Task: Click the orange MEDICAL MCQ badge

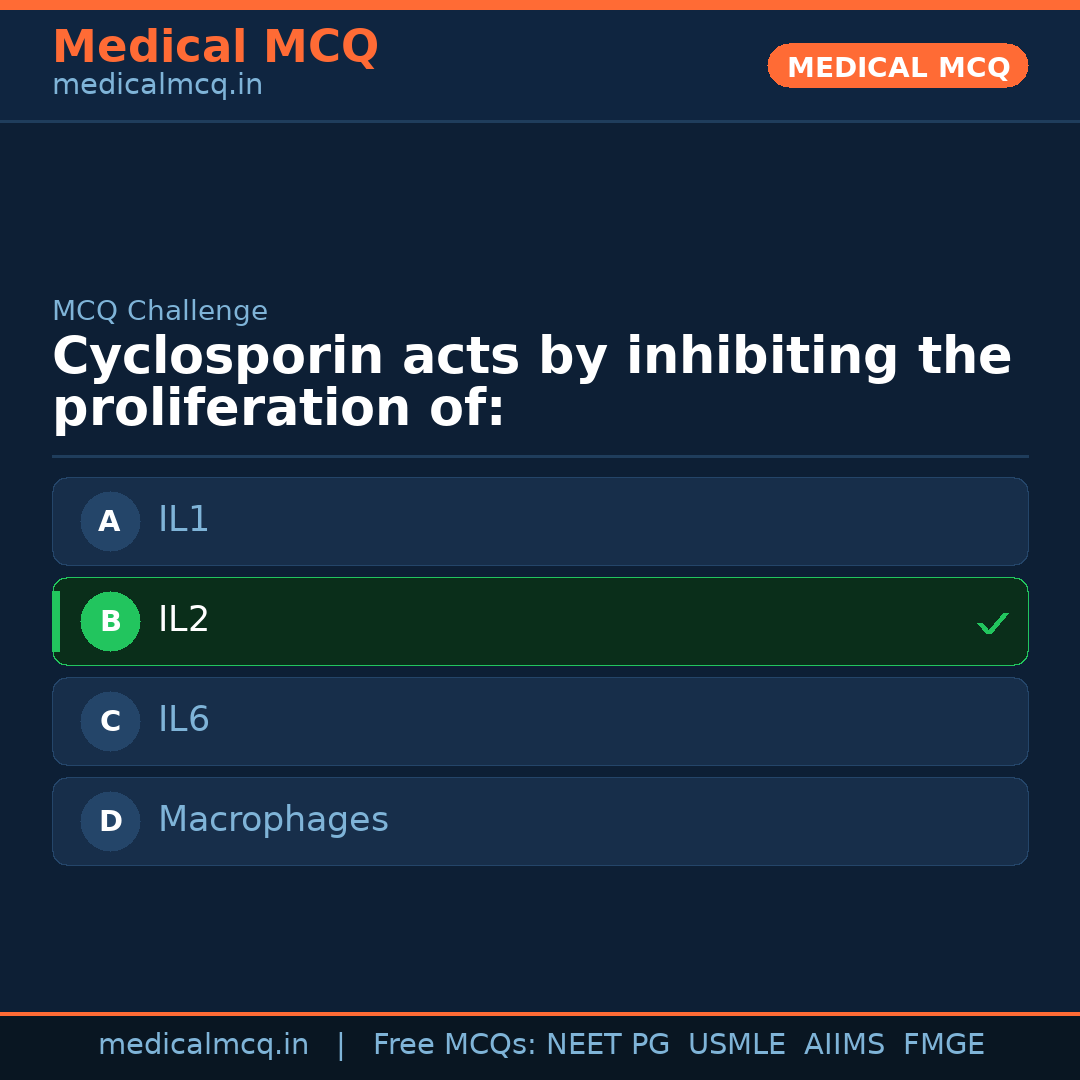Action: 897,66
